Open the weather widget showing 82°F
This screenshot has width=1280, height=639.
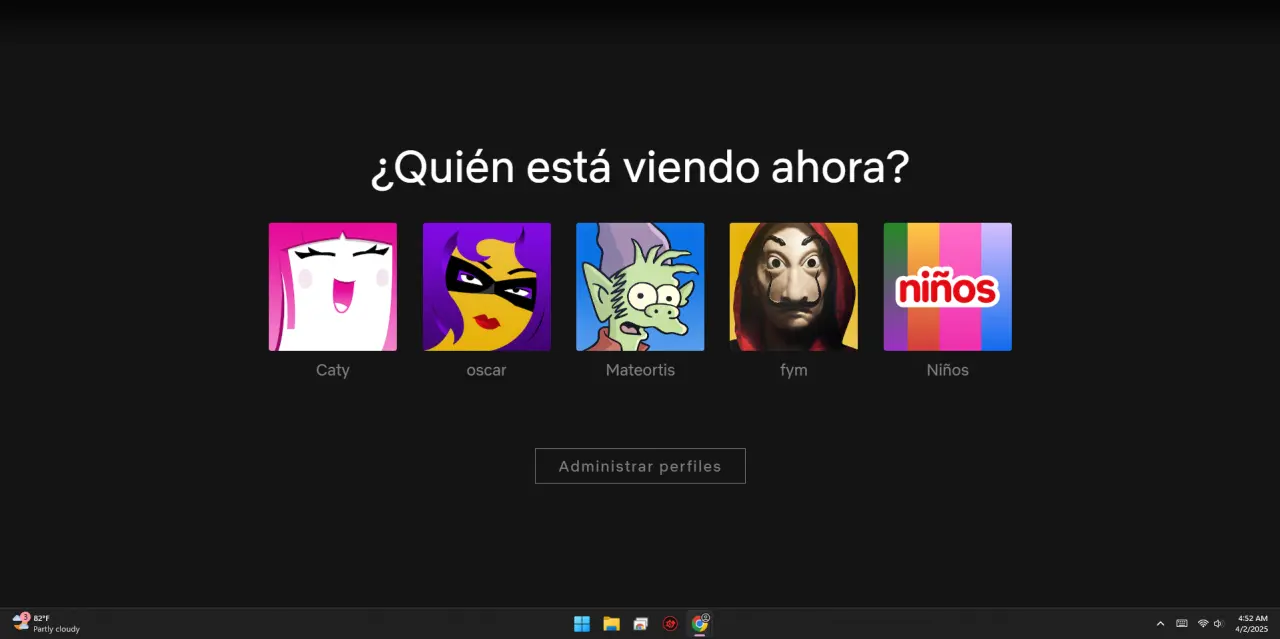point(46,624)
